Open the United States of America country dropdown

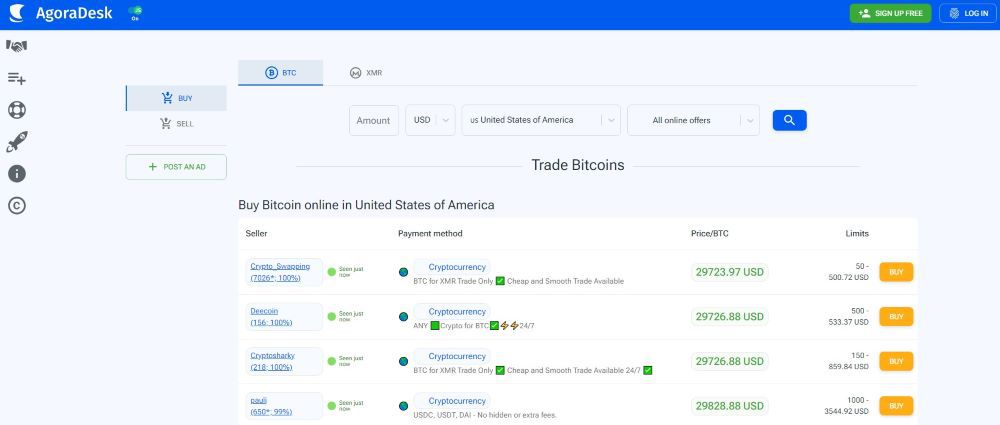540,120
